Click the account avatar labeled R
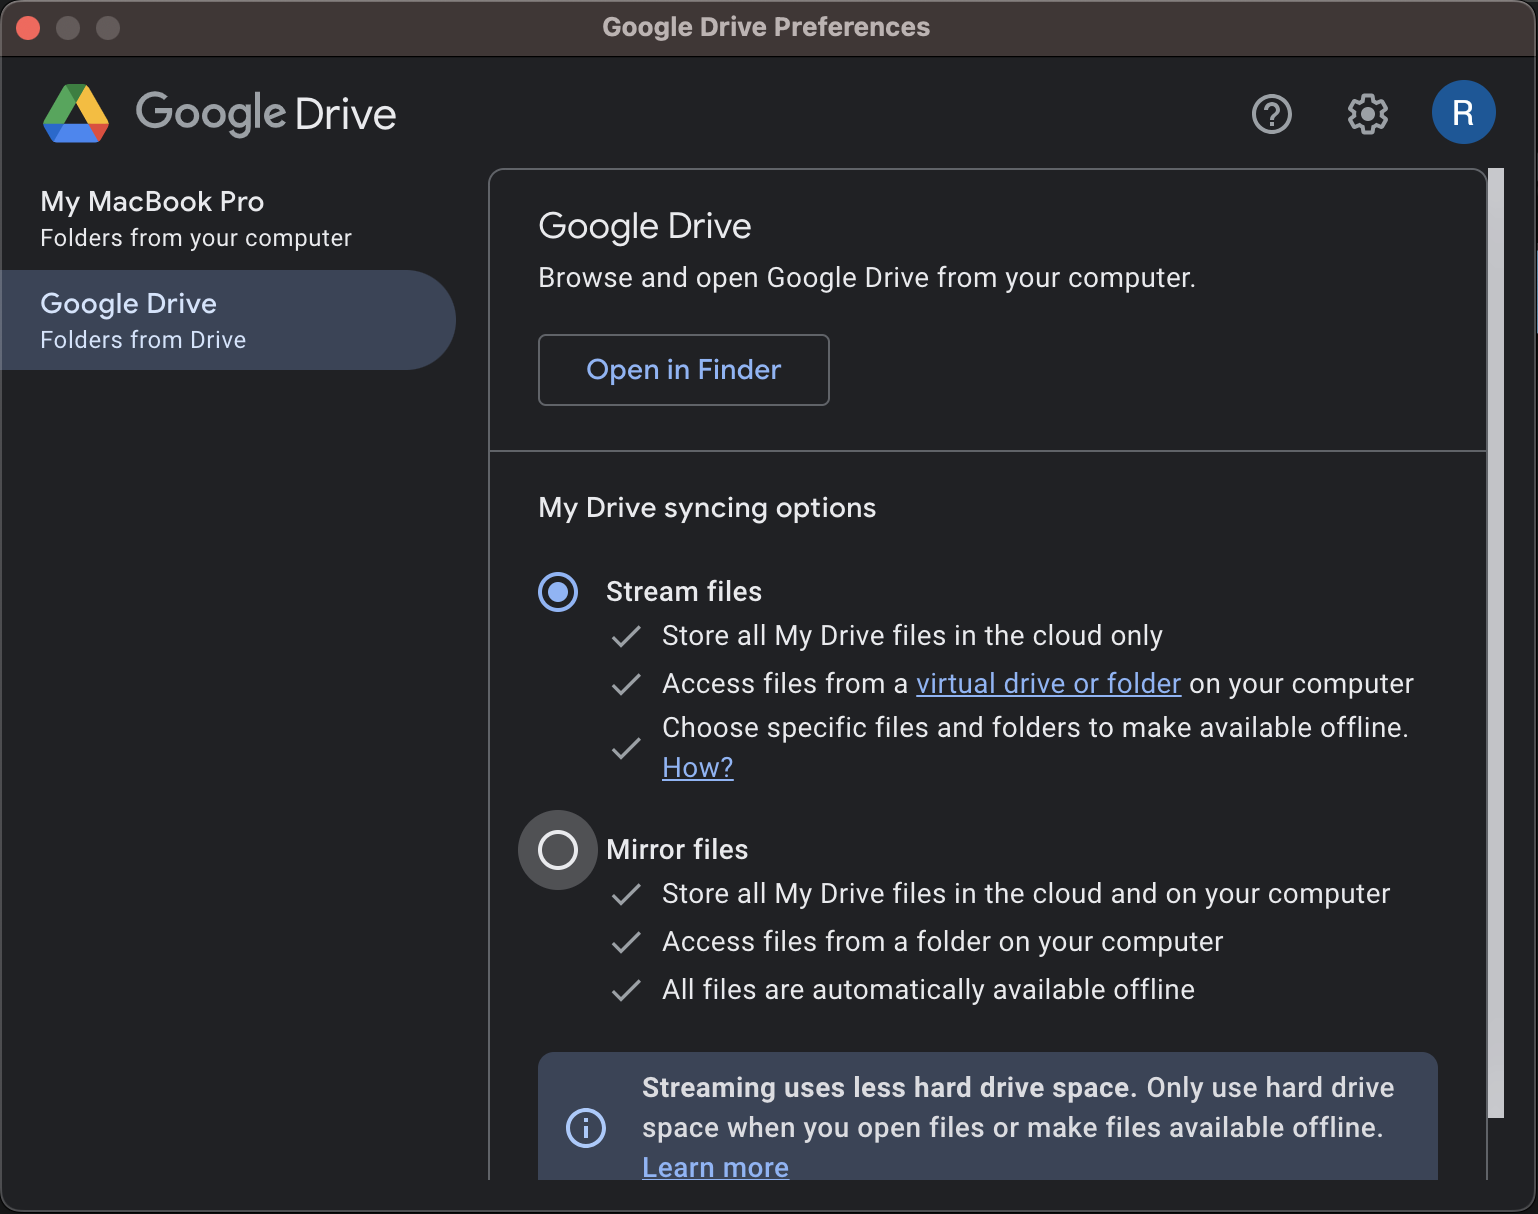The width and height of the screenshot is (1538, 1214). pos(1463,113)
